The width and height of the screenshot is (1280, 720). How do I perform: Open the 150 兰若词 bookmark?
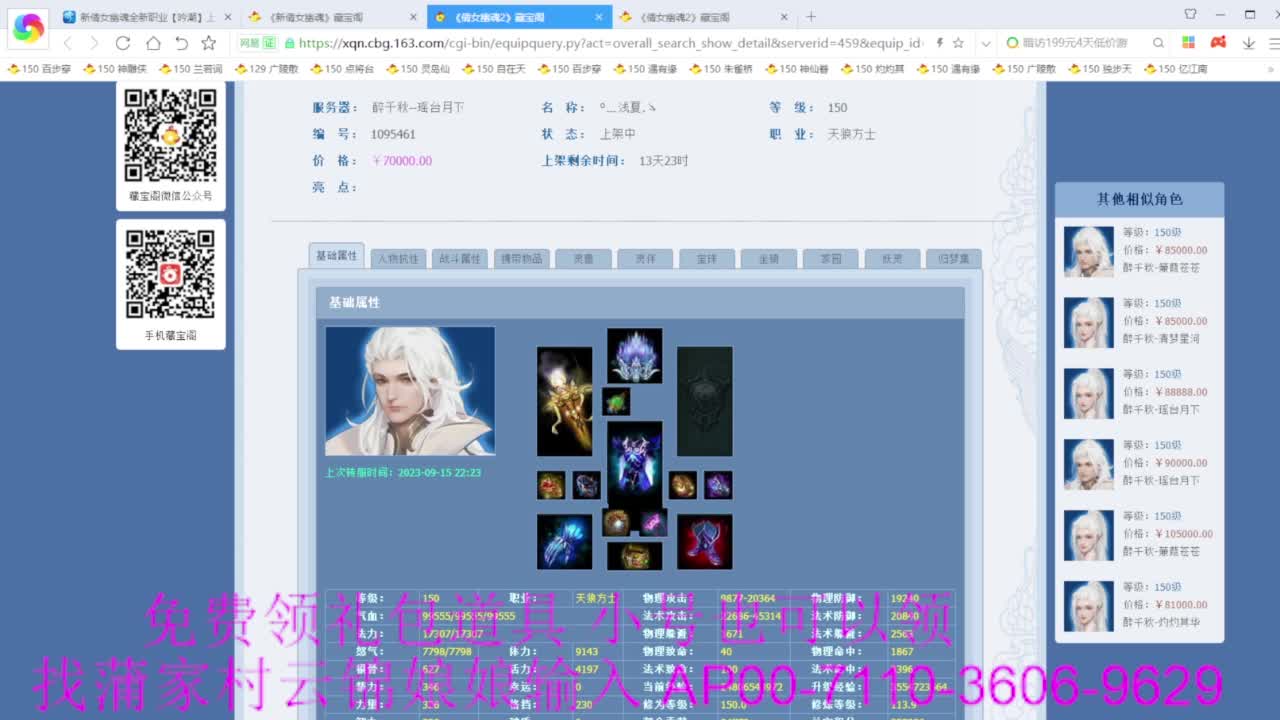coord(190,69)
